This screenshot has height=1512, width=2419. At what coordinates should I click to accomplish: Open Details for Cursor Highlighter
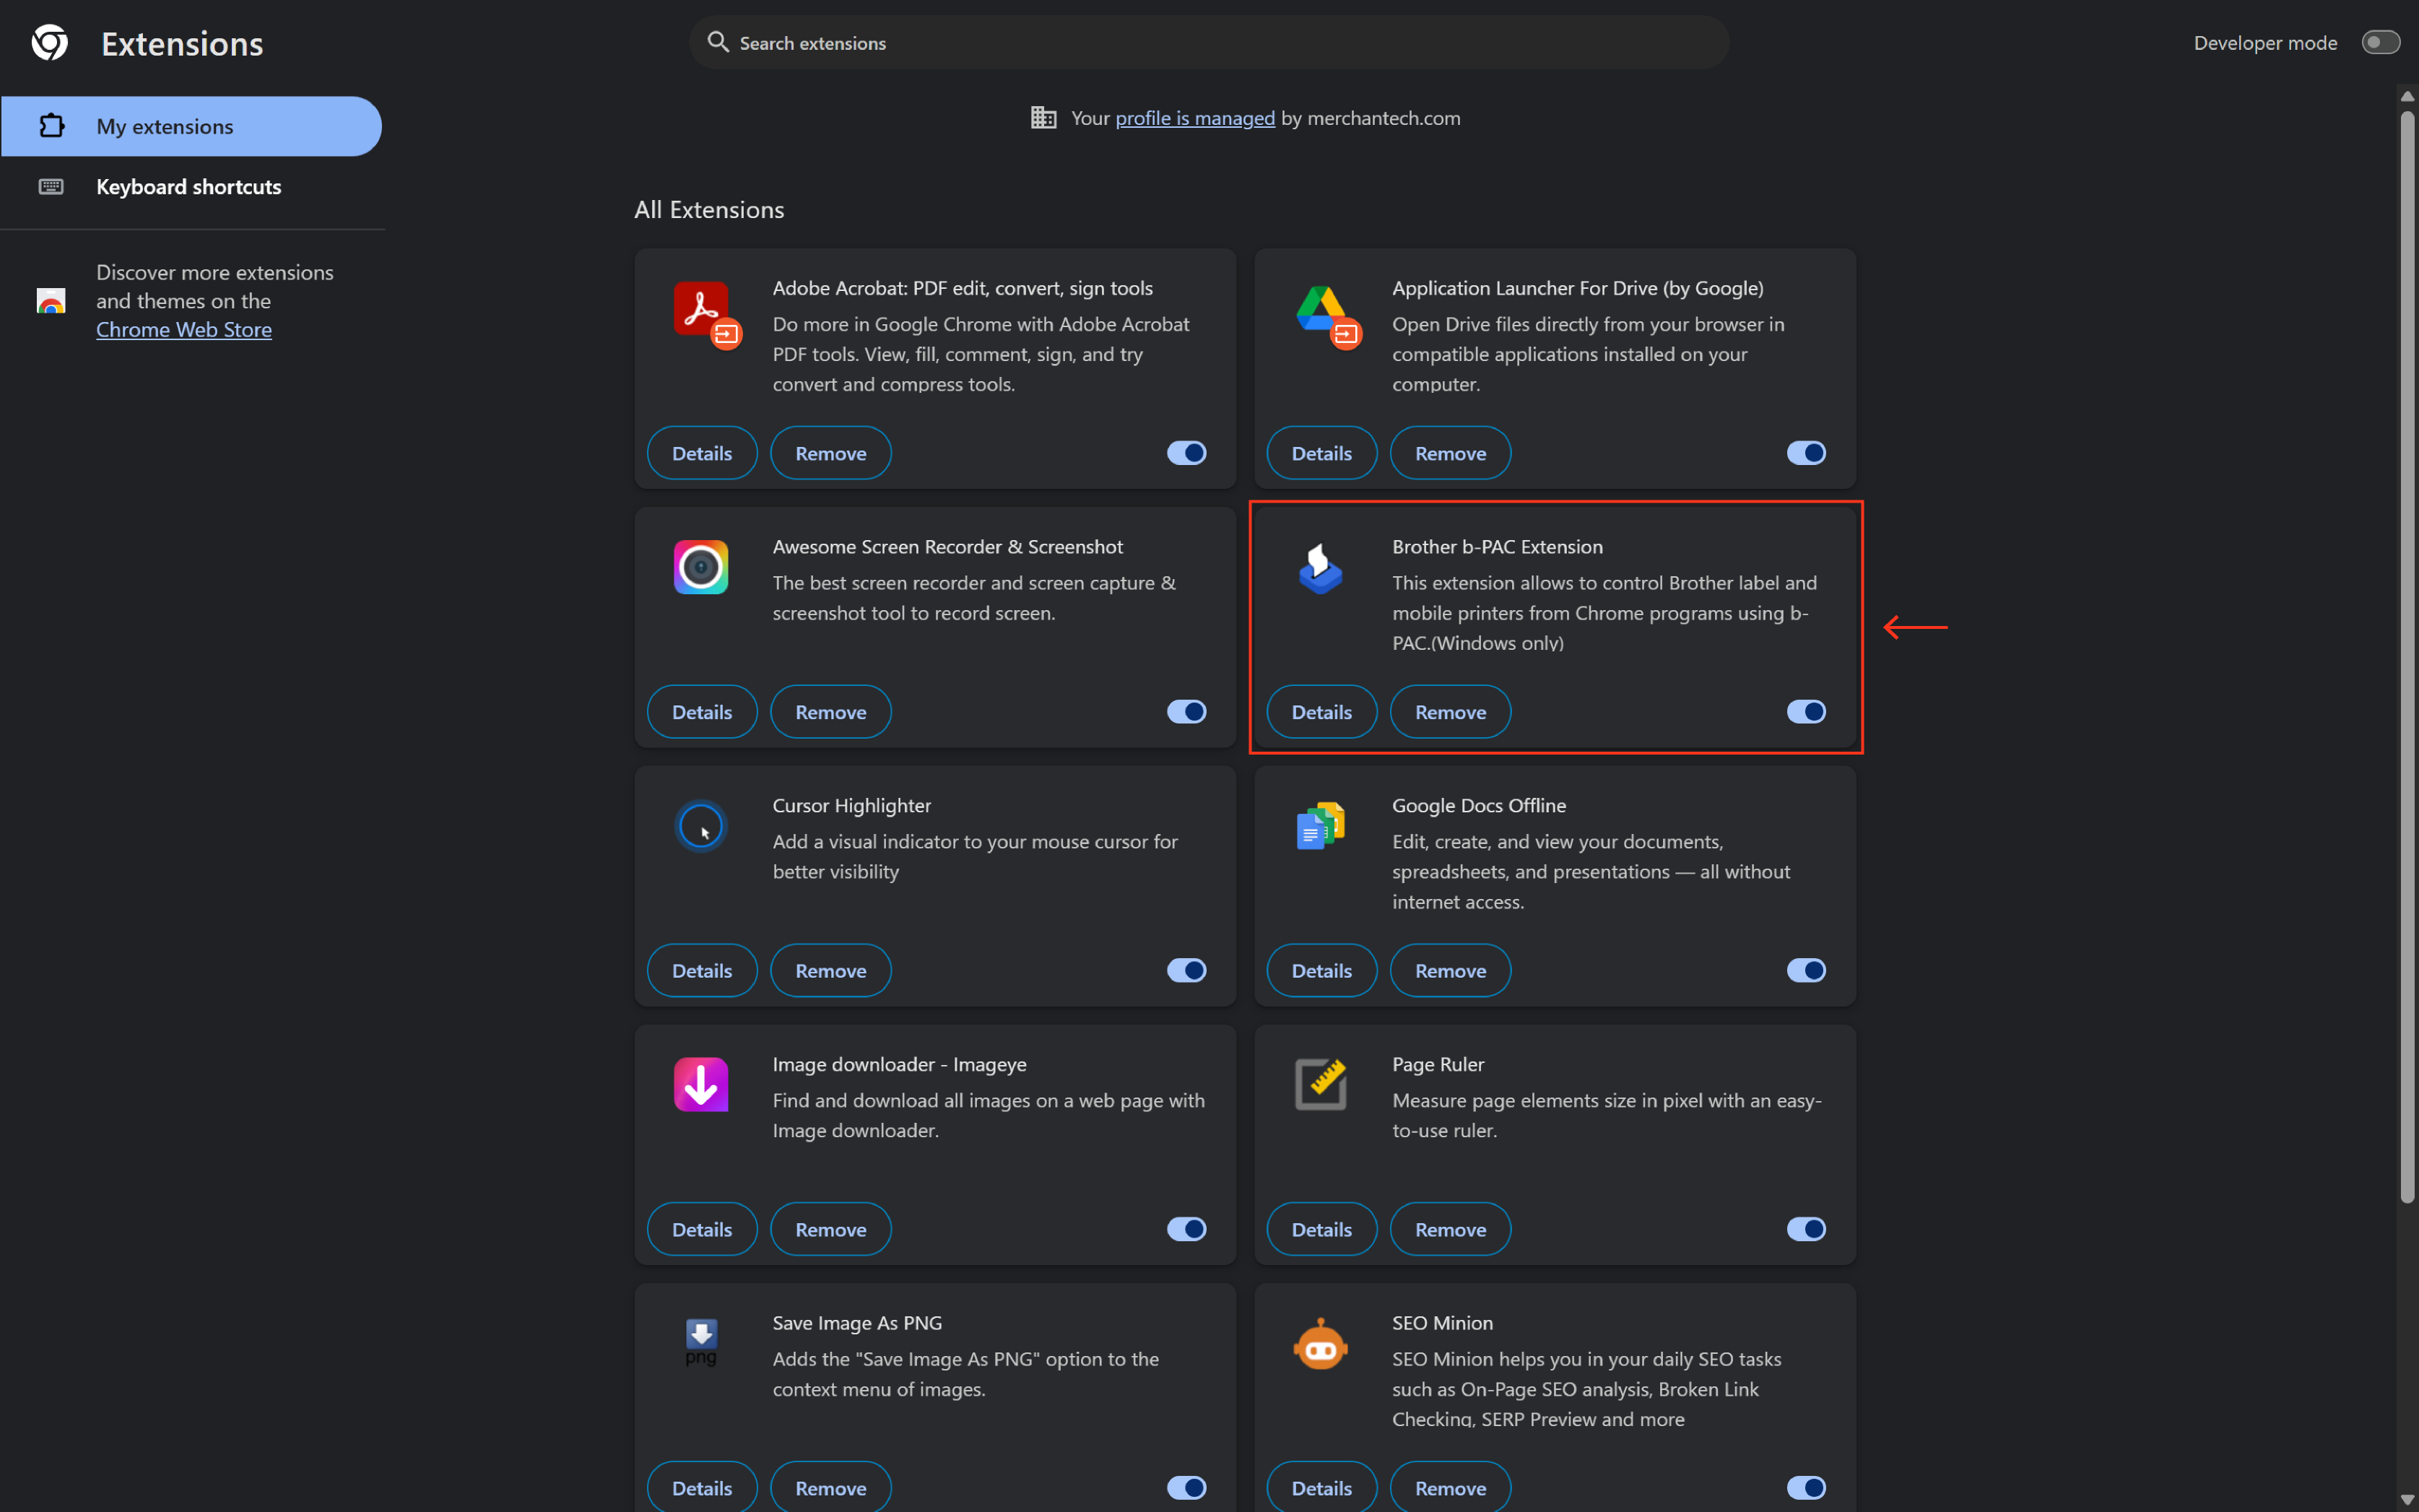[x=702, y=970]
